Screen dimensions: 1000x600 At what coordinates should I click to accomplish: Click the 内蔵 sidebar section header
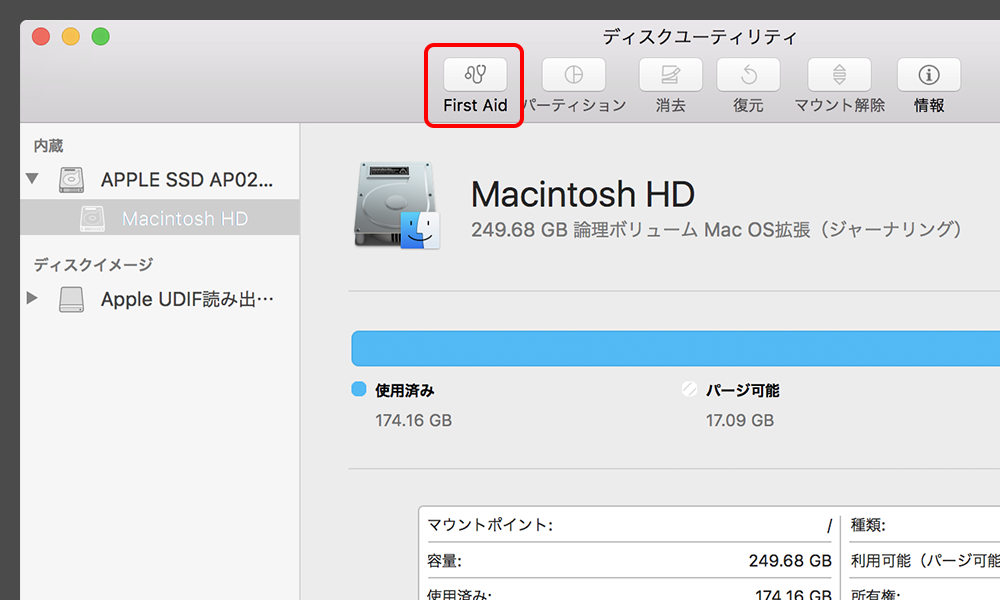click(x=48, y=146)
